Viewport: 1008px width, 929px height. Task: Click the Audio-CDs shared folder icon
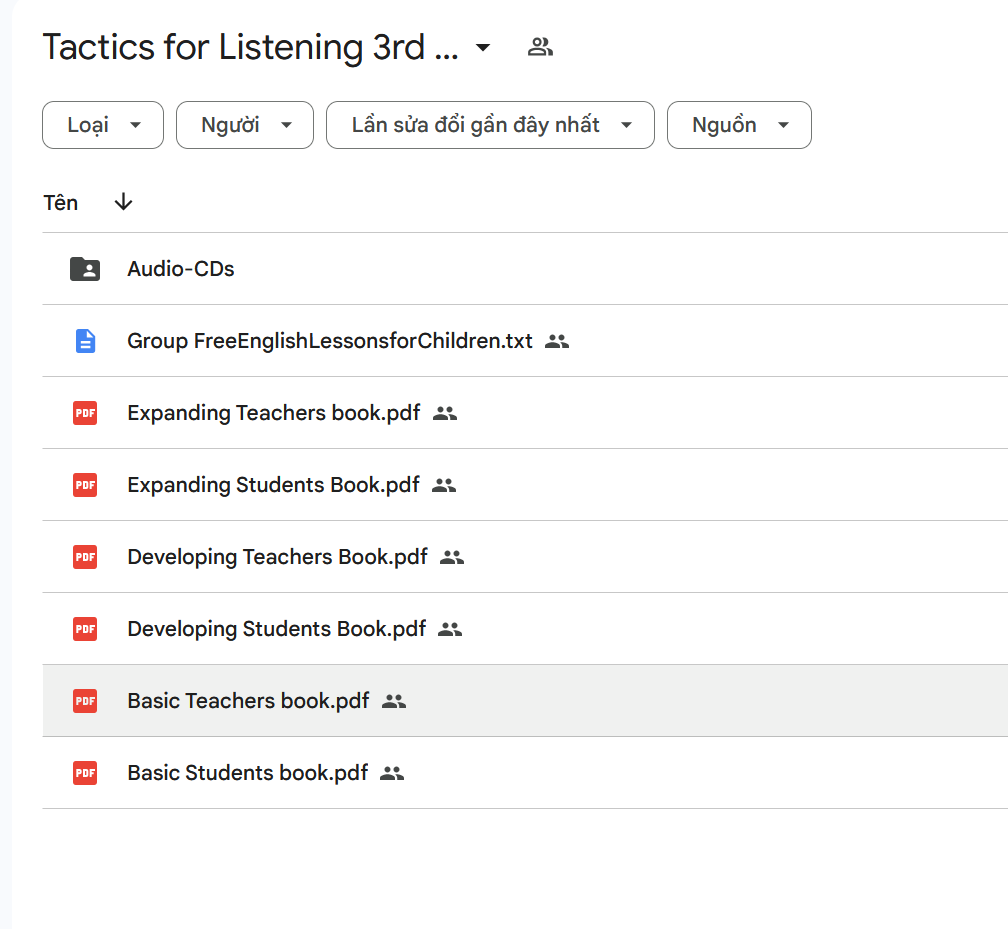tap(85, 269)
